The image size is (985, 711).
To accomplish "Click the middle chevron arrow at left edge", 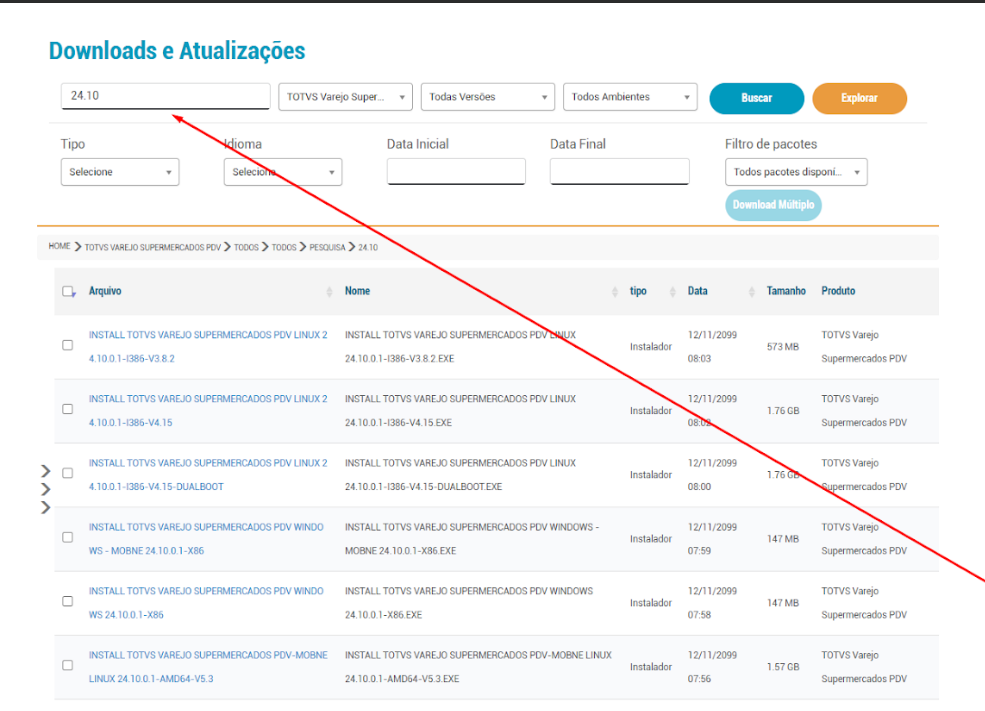I will click(x=45, y=489).
